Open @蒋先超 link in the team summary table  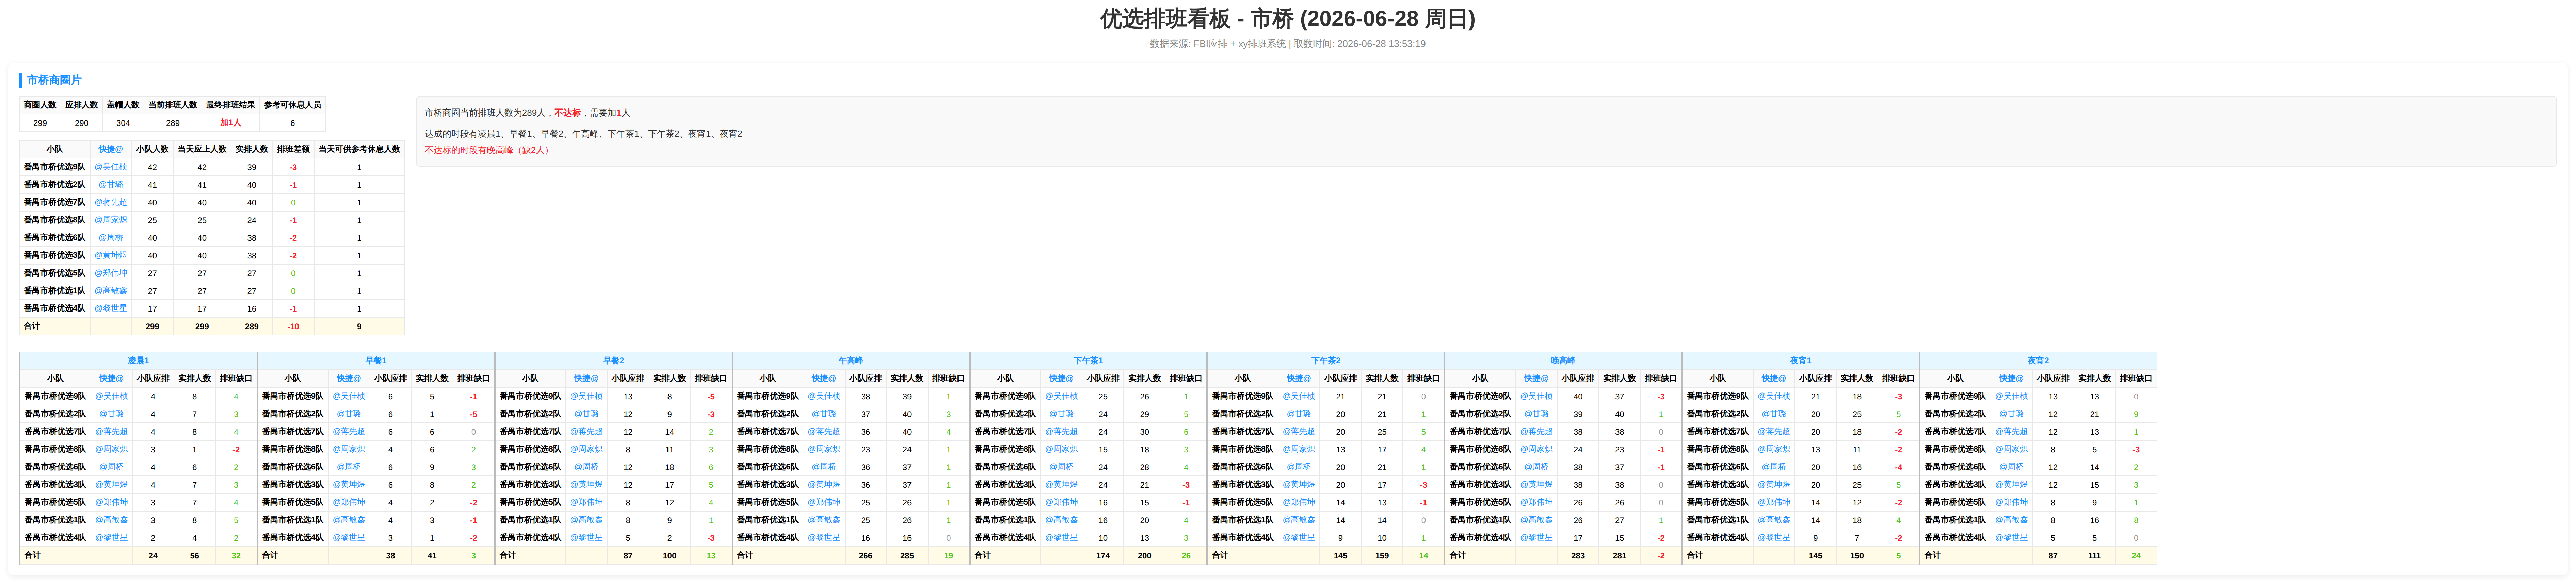pos(111,202)
